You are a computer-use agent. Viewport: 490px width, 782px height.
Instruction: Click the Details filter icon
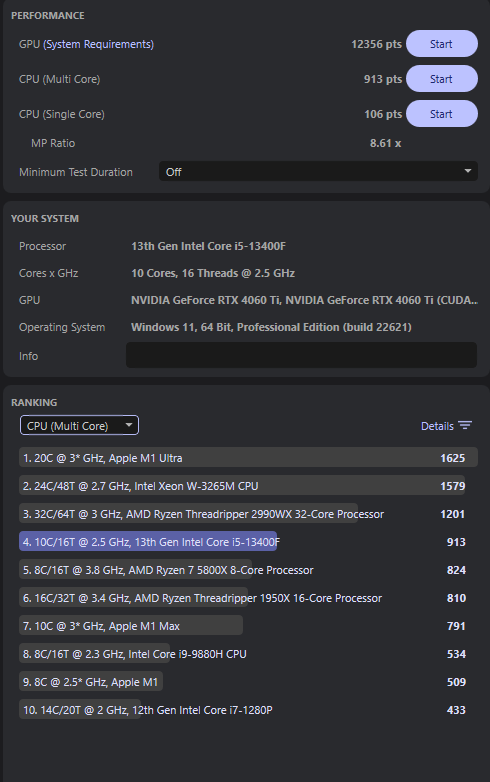tap(465, 425)
